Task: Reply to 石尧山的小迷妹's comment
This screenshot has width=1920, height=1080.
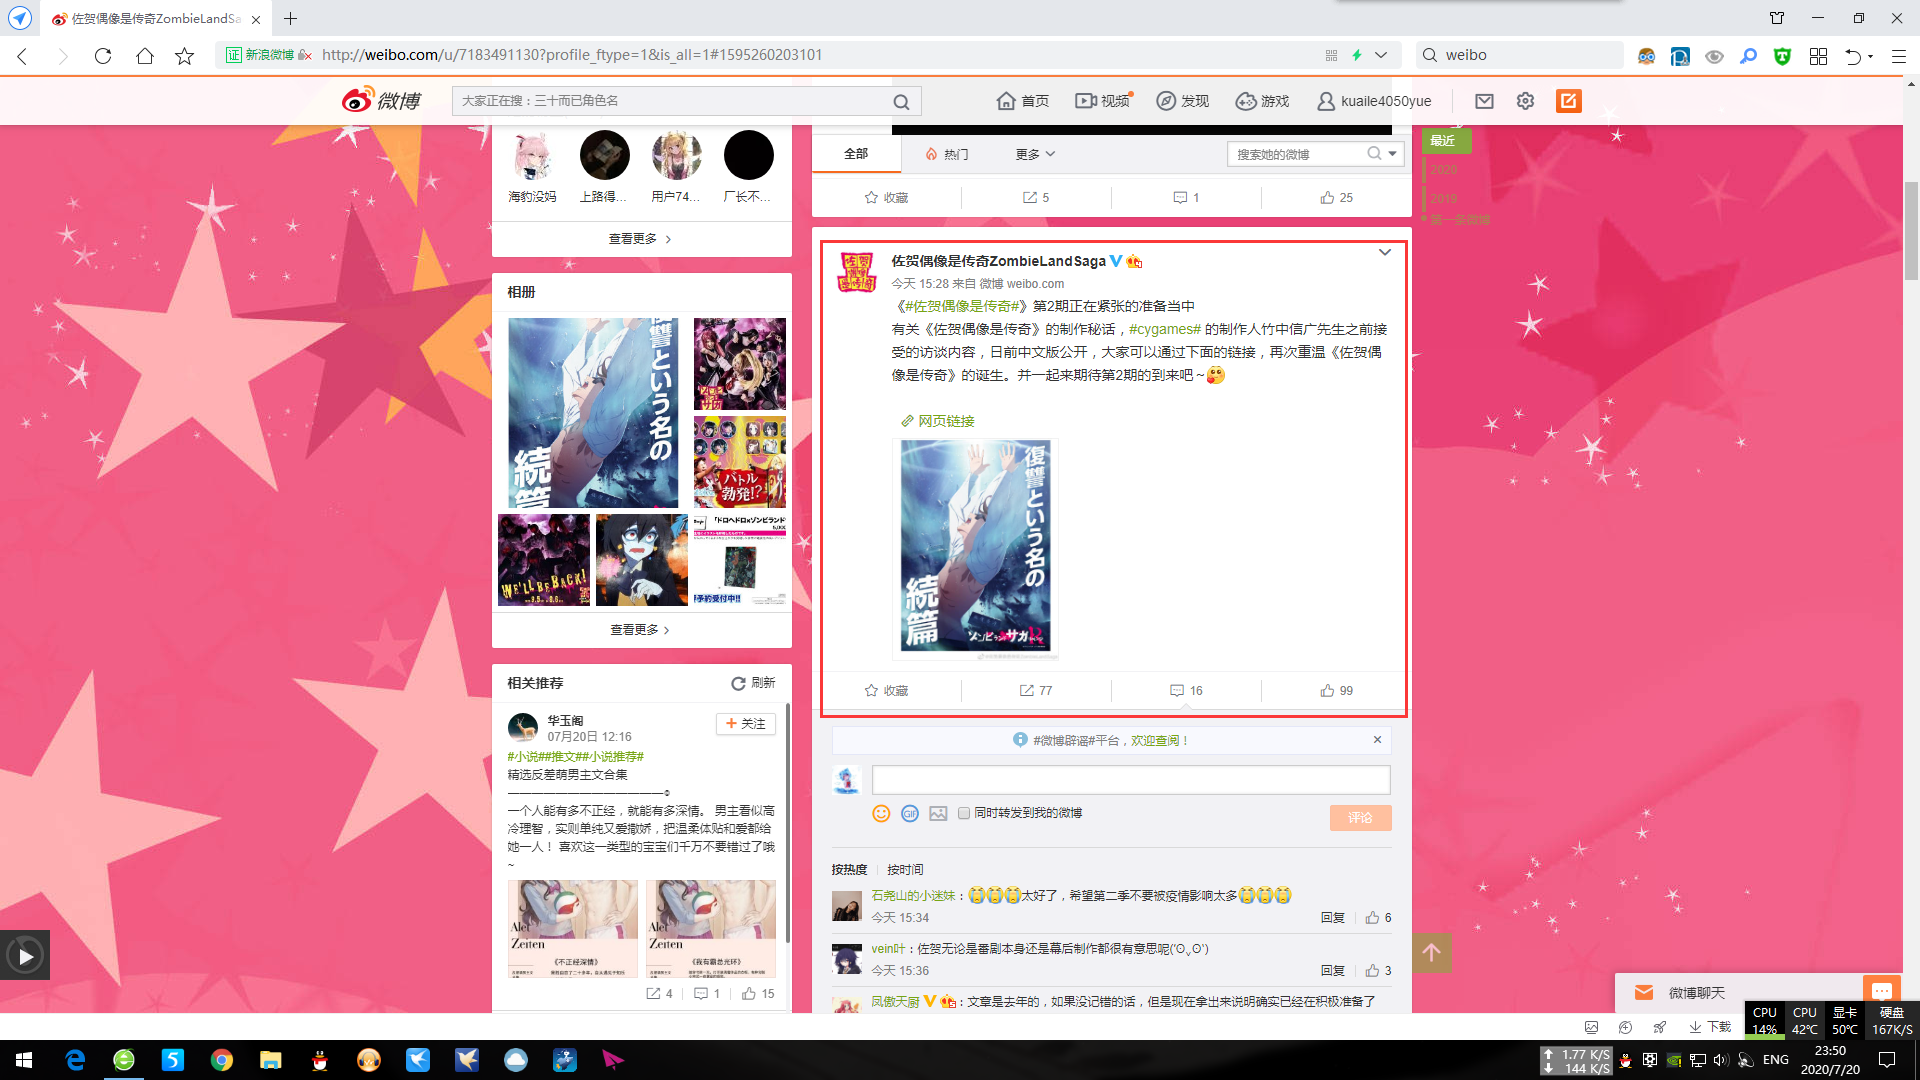Action: pyautogui.click(x=1332, y=917)
